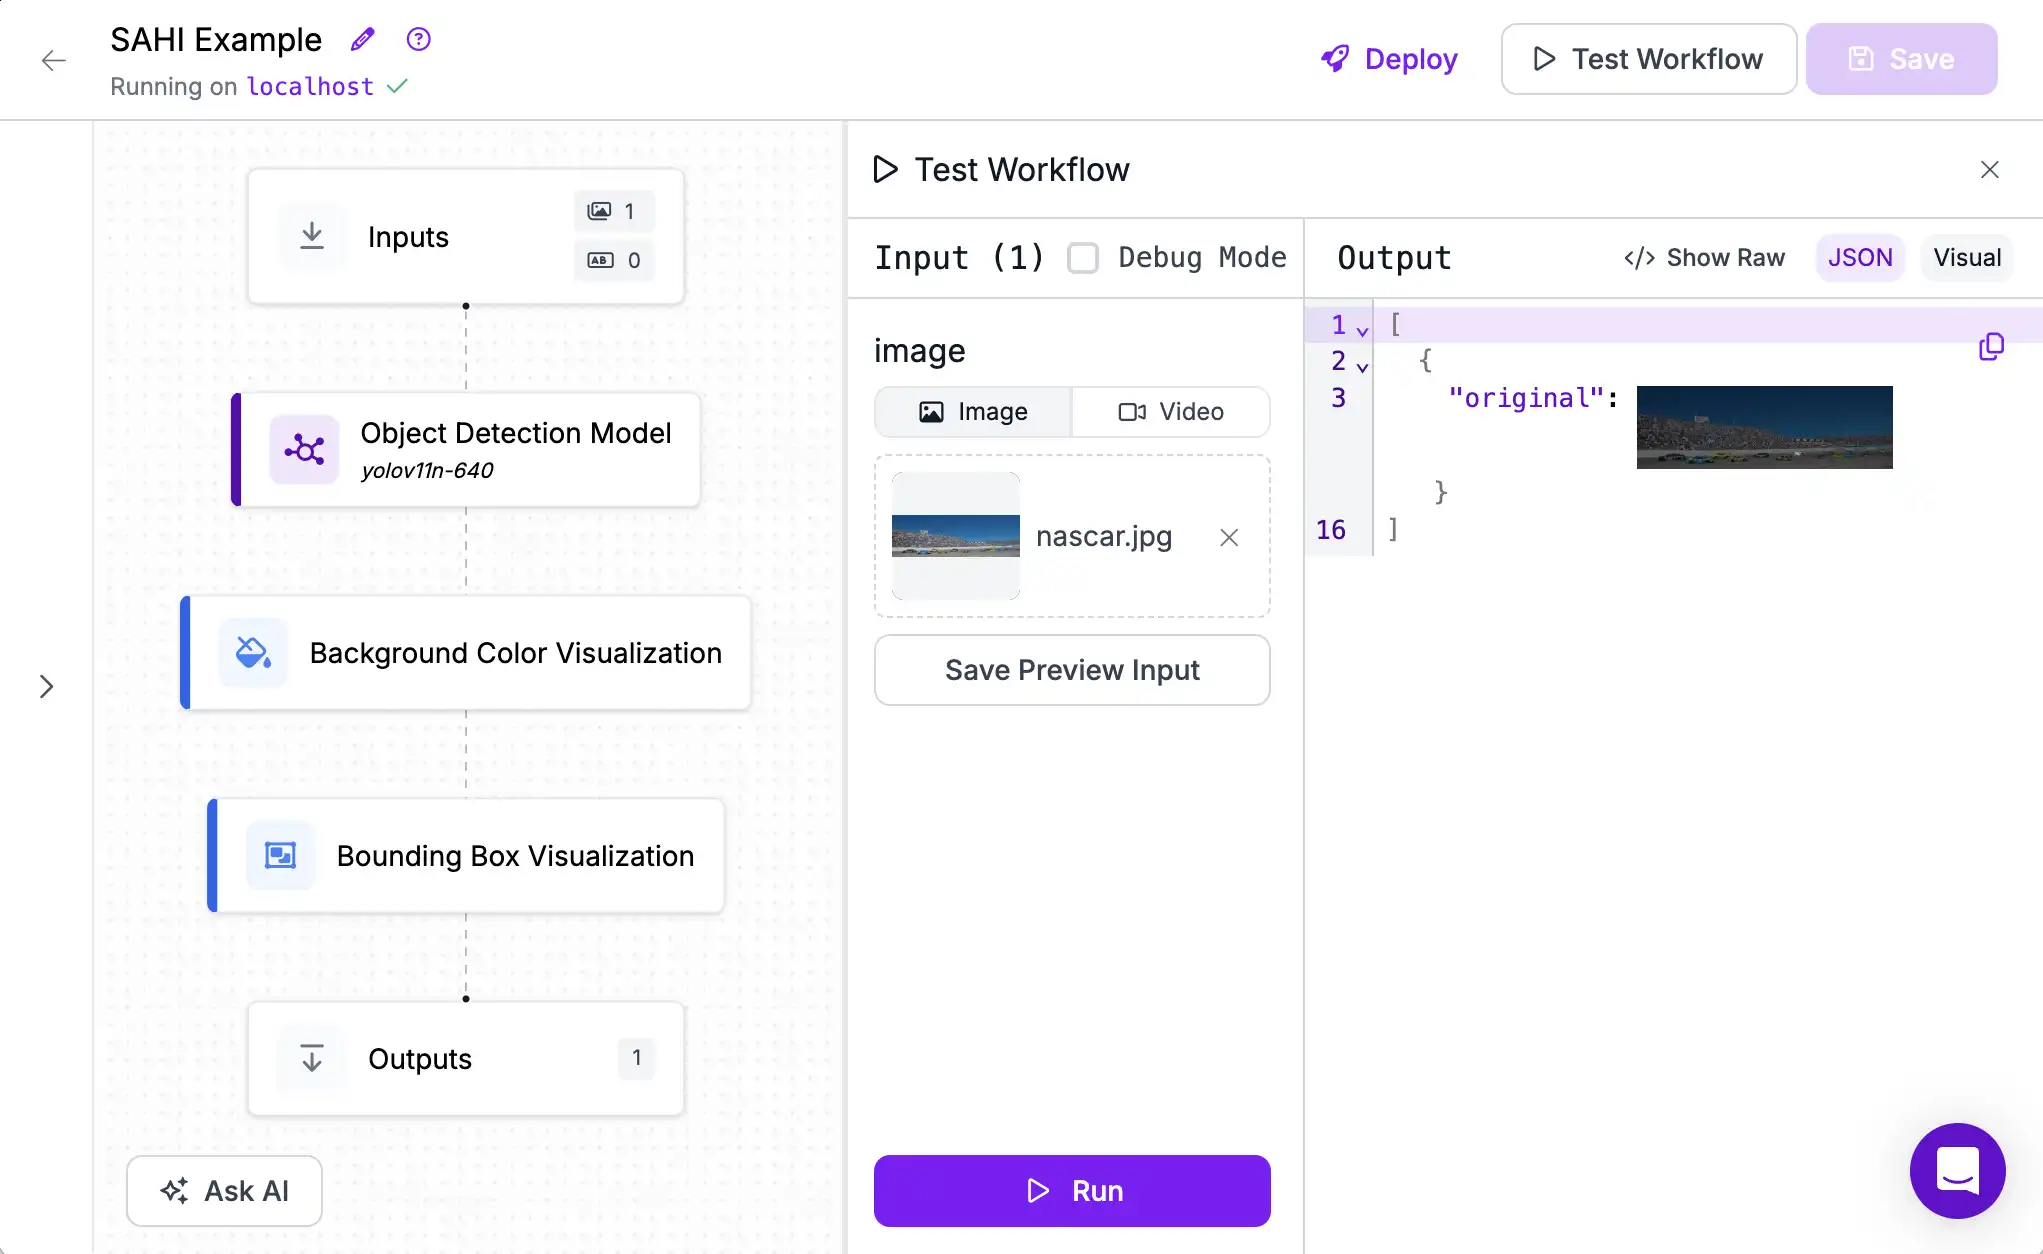Expand the collapsed left sidebar panel
Screen dimensions: 2043x1254
coord(47,686)
